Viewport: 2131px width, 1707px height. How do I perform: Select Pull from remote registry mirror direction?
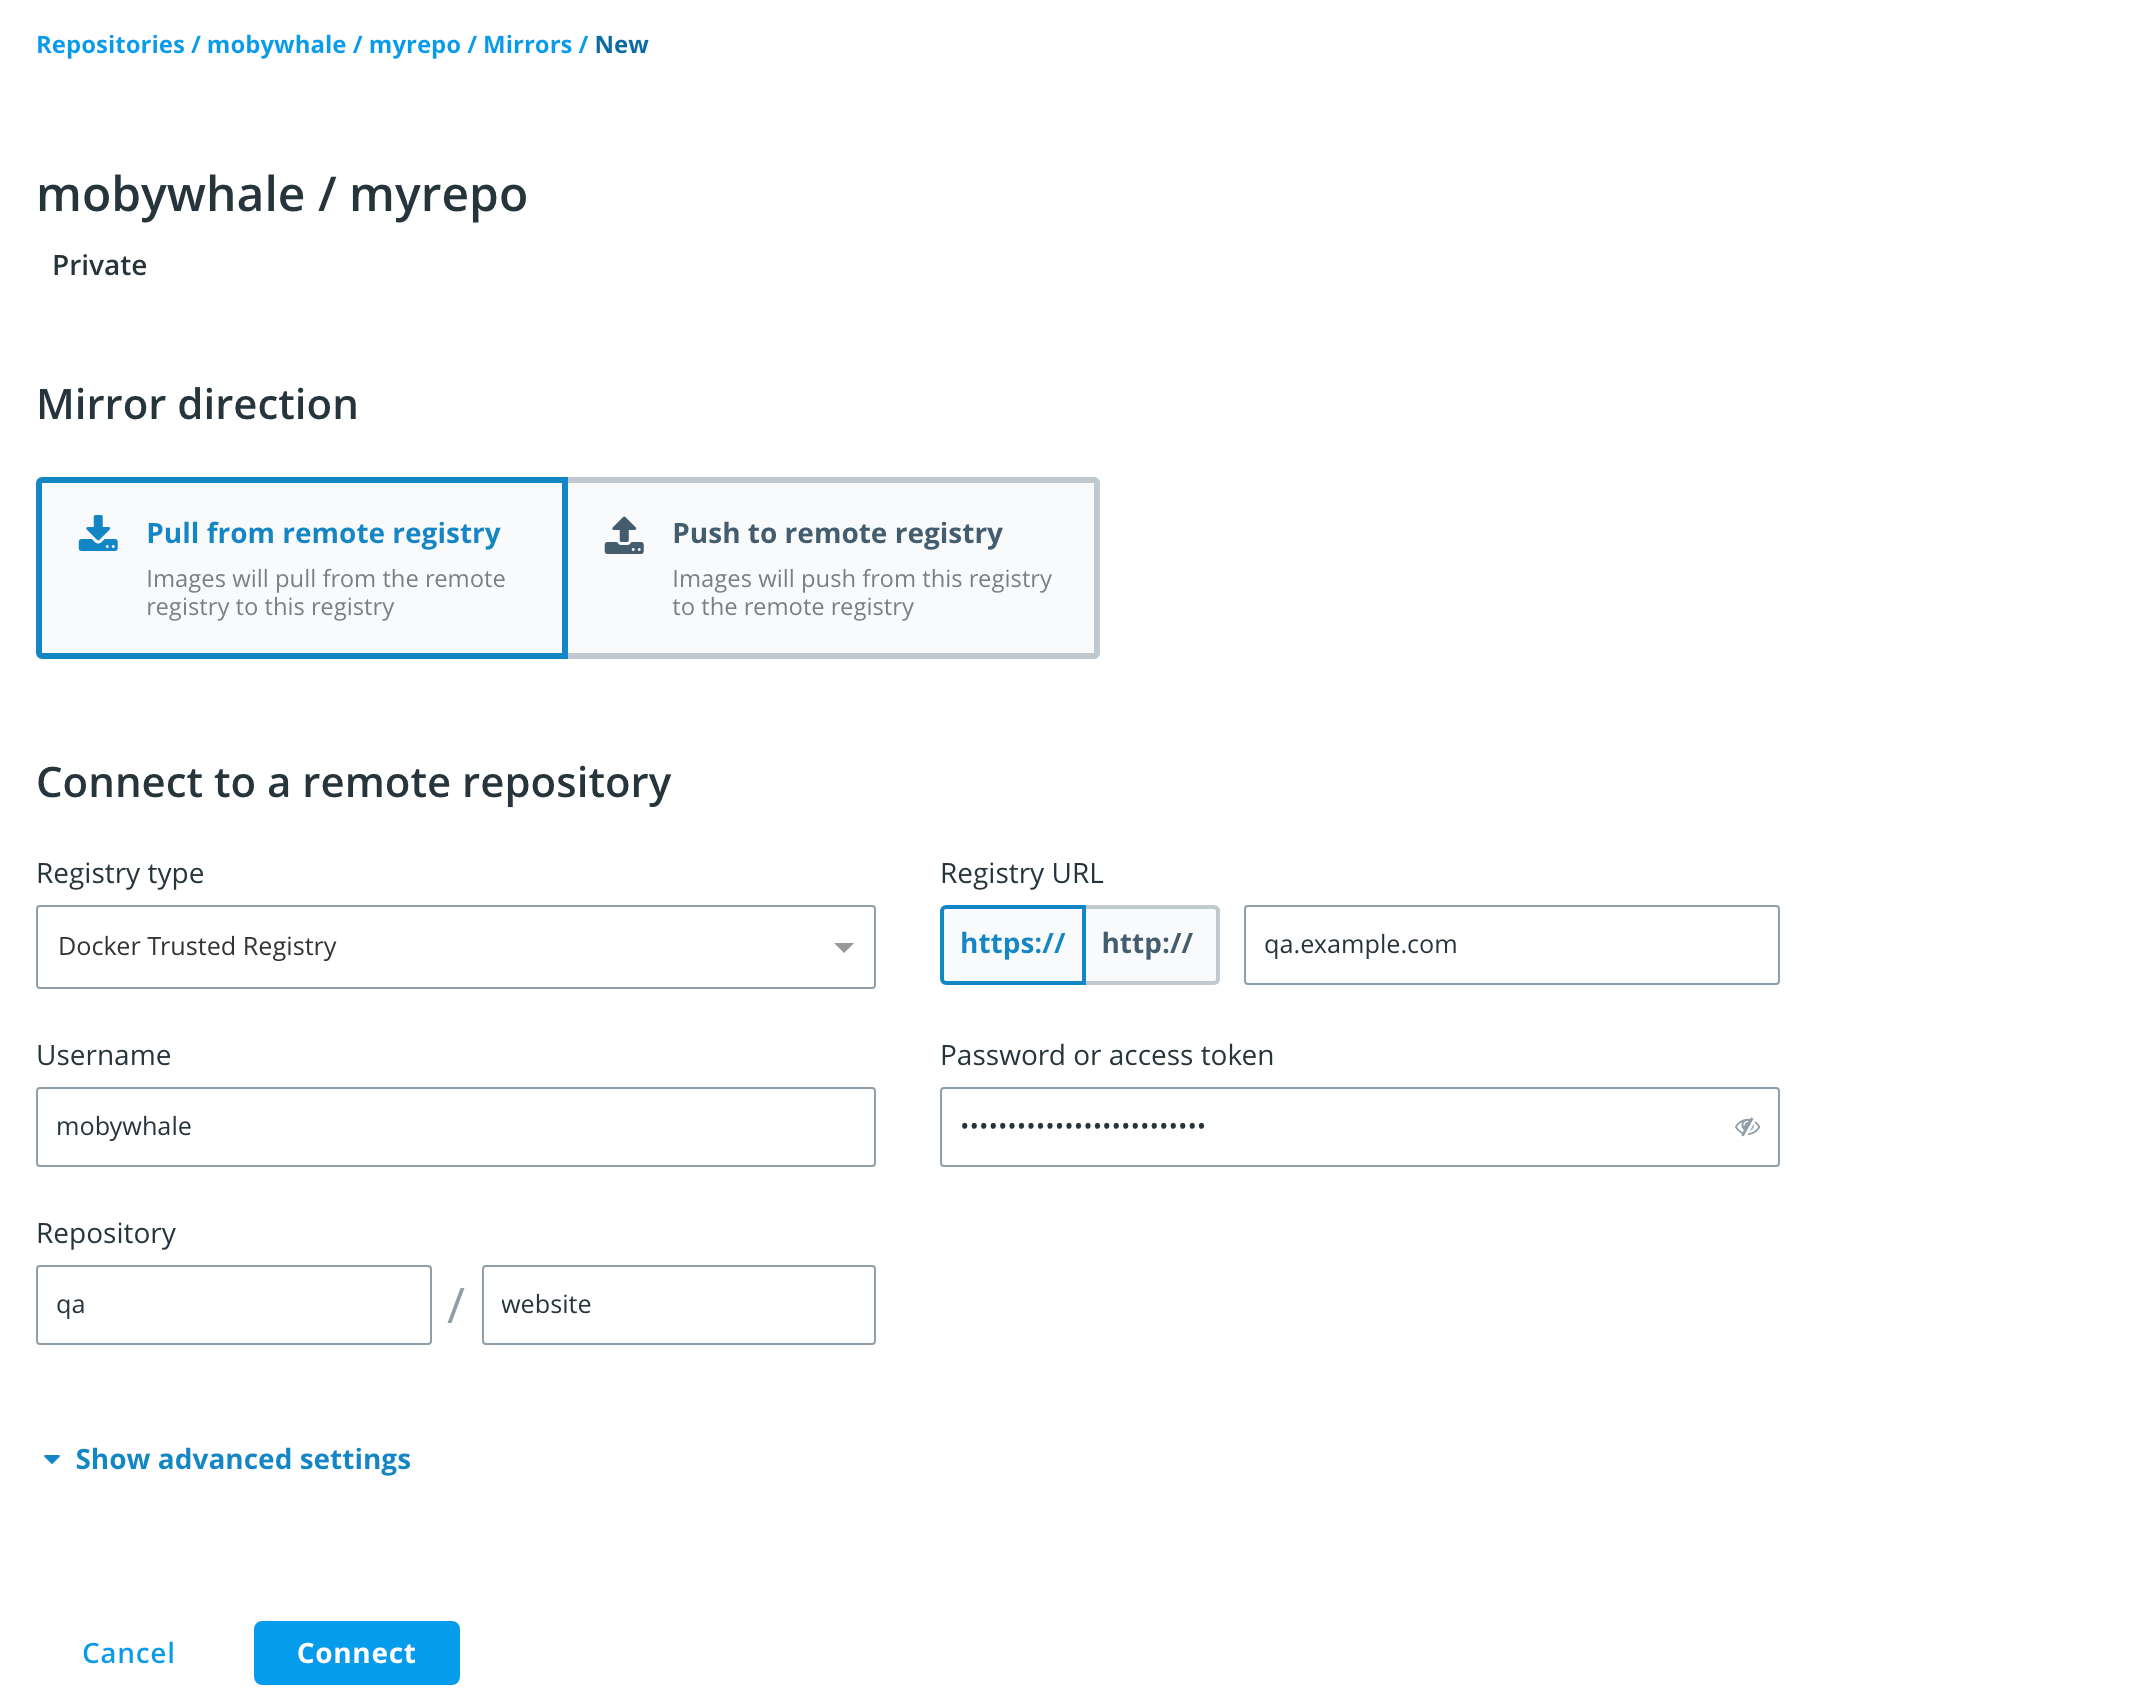[x=300, y=567]
